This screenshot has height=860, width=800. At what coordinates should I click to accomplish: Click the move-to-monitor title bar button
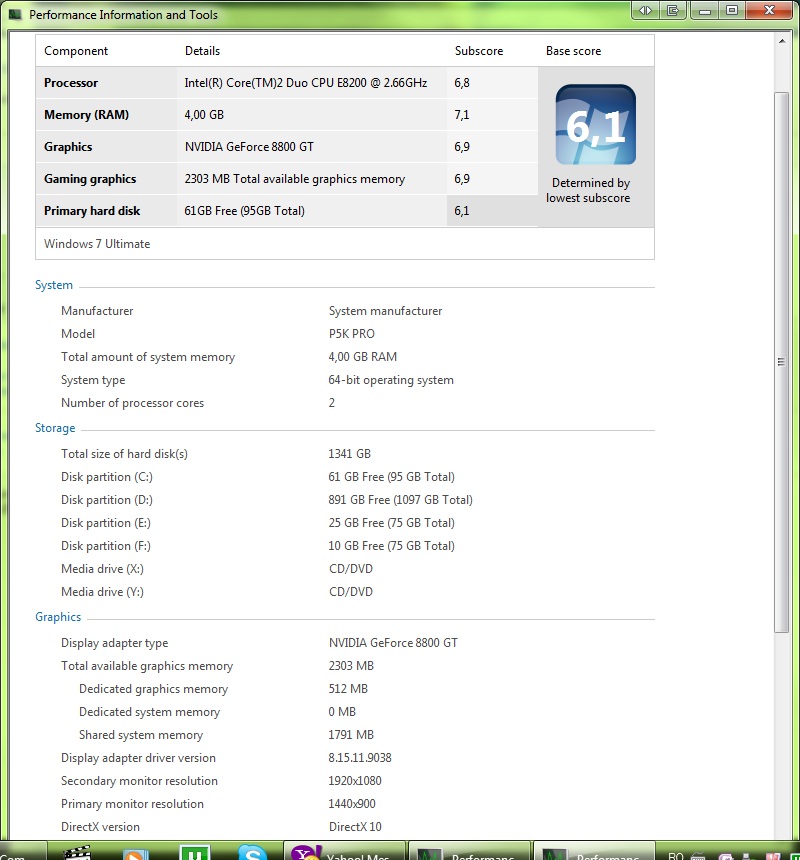coord(673,10)
